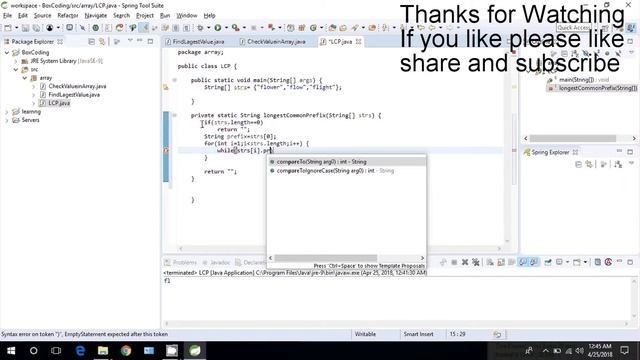Remove All Terminated Launches console icon
This screenshot has height=360, width=640.
(476, 262)
